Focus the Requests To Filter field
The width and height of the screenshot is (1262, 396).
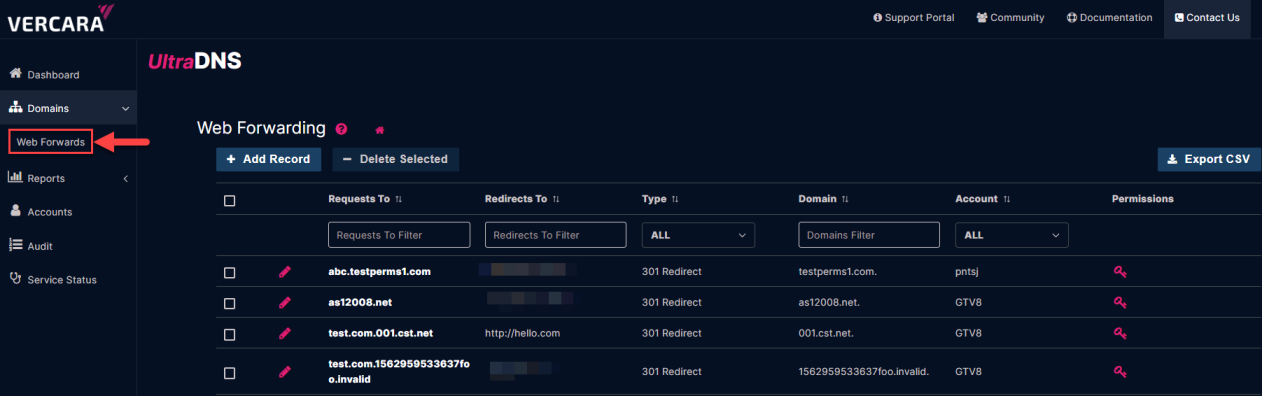[399, 235]
